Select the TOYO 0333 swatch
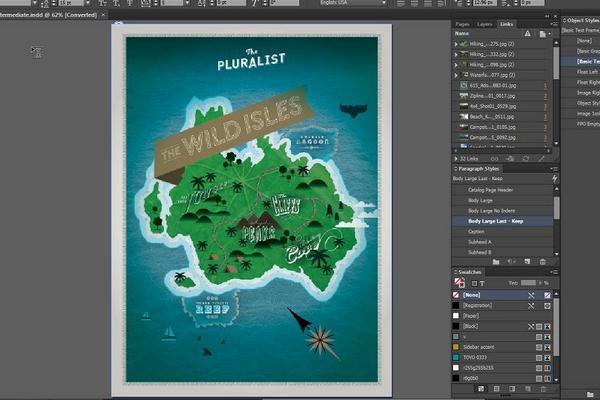 pos(502,357)
